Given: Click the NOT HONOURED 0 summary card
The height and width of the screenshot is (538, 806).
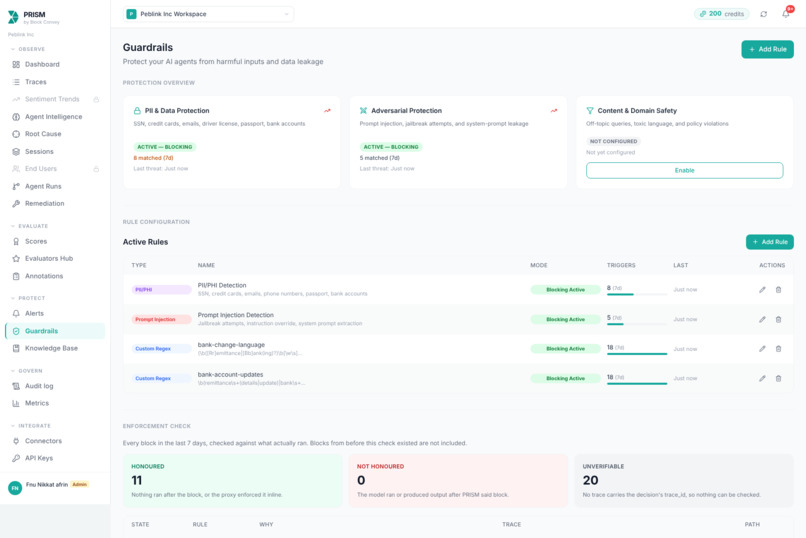Looking at the screenshot, I should [x=458, y=480].
